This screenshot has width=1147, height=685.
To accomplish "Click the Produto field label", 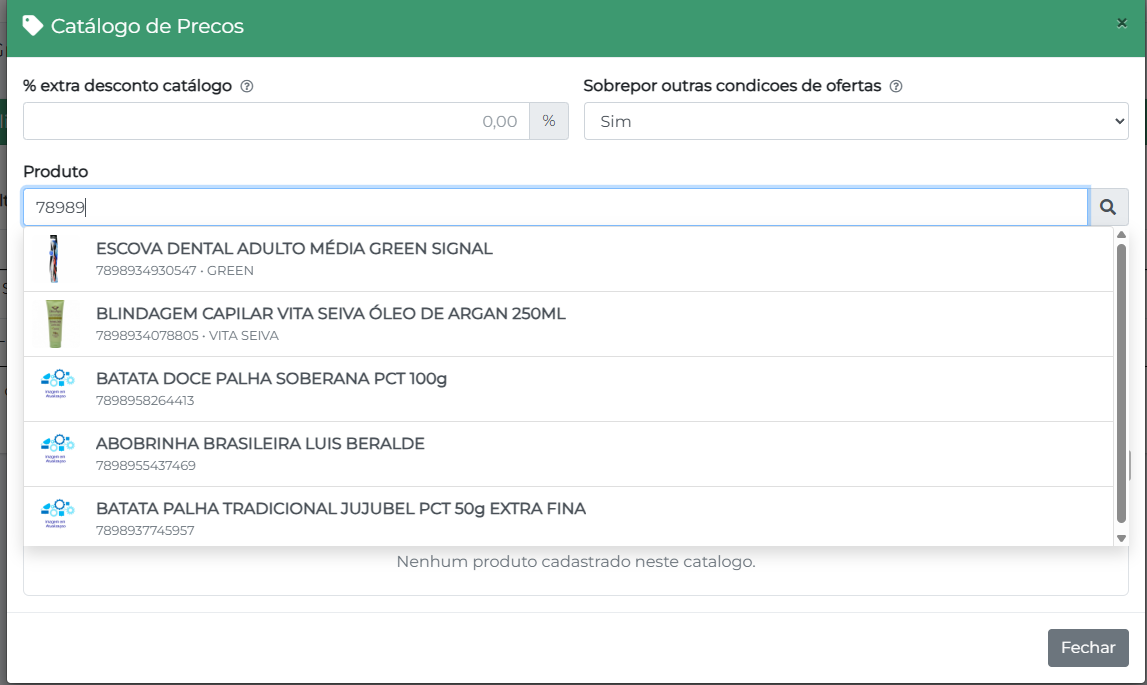I will pos(56,172).
